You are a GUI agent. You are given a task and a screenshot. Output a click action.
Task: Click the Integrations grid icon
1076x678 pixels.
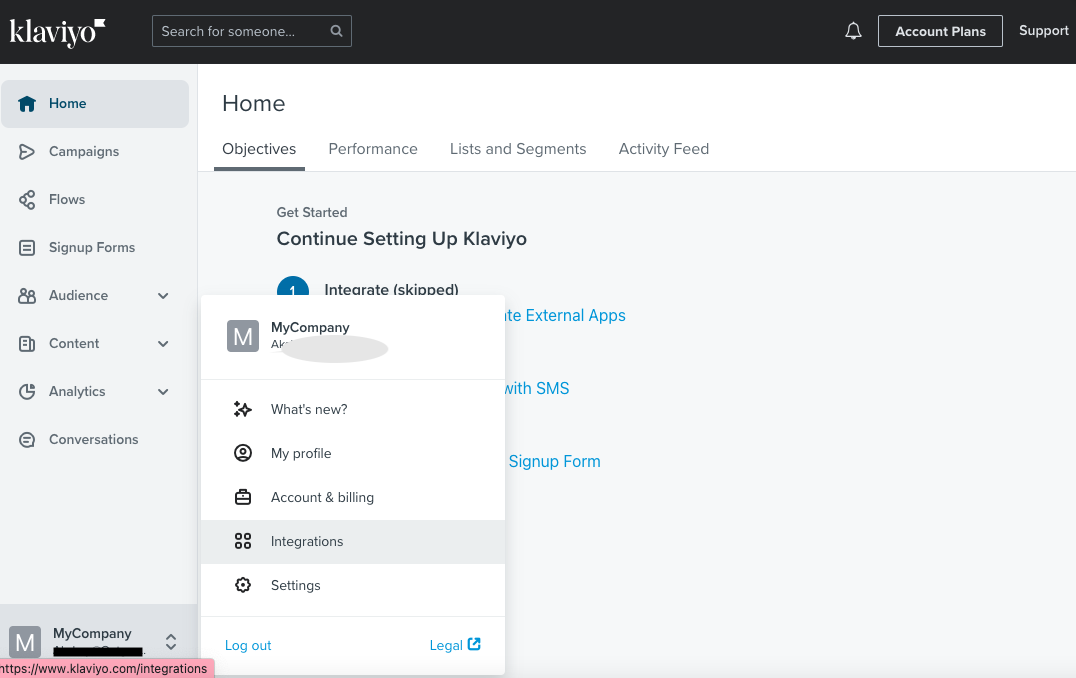click(x=243, y=541)
